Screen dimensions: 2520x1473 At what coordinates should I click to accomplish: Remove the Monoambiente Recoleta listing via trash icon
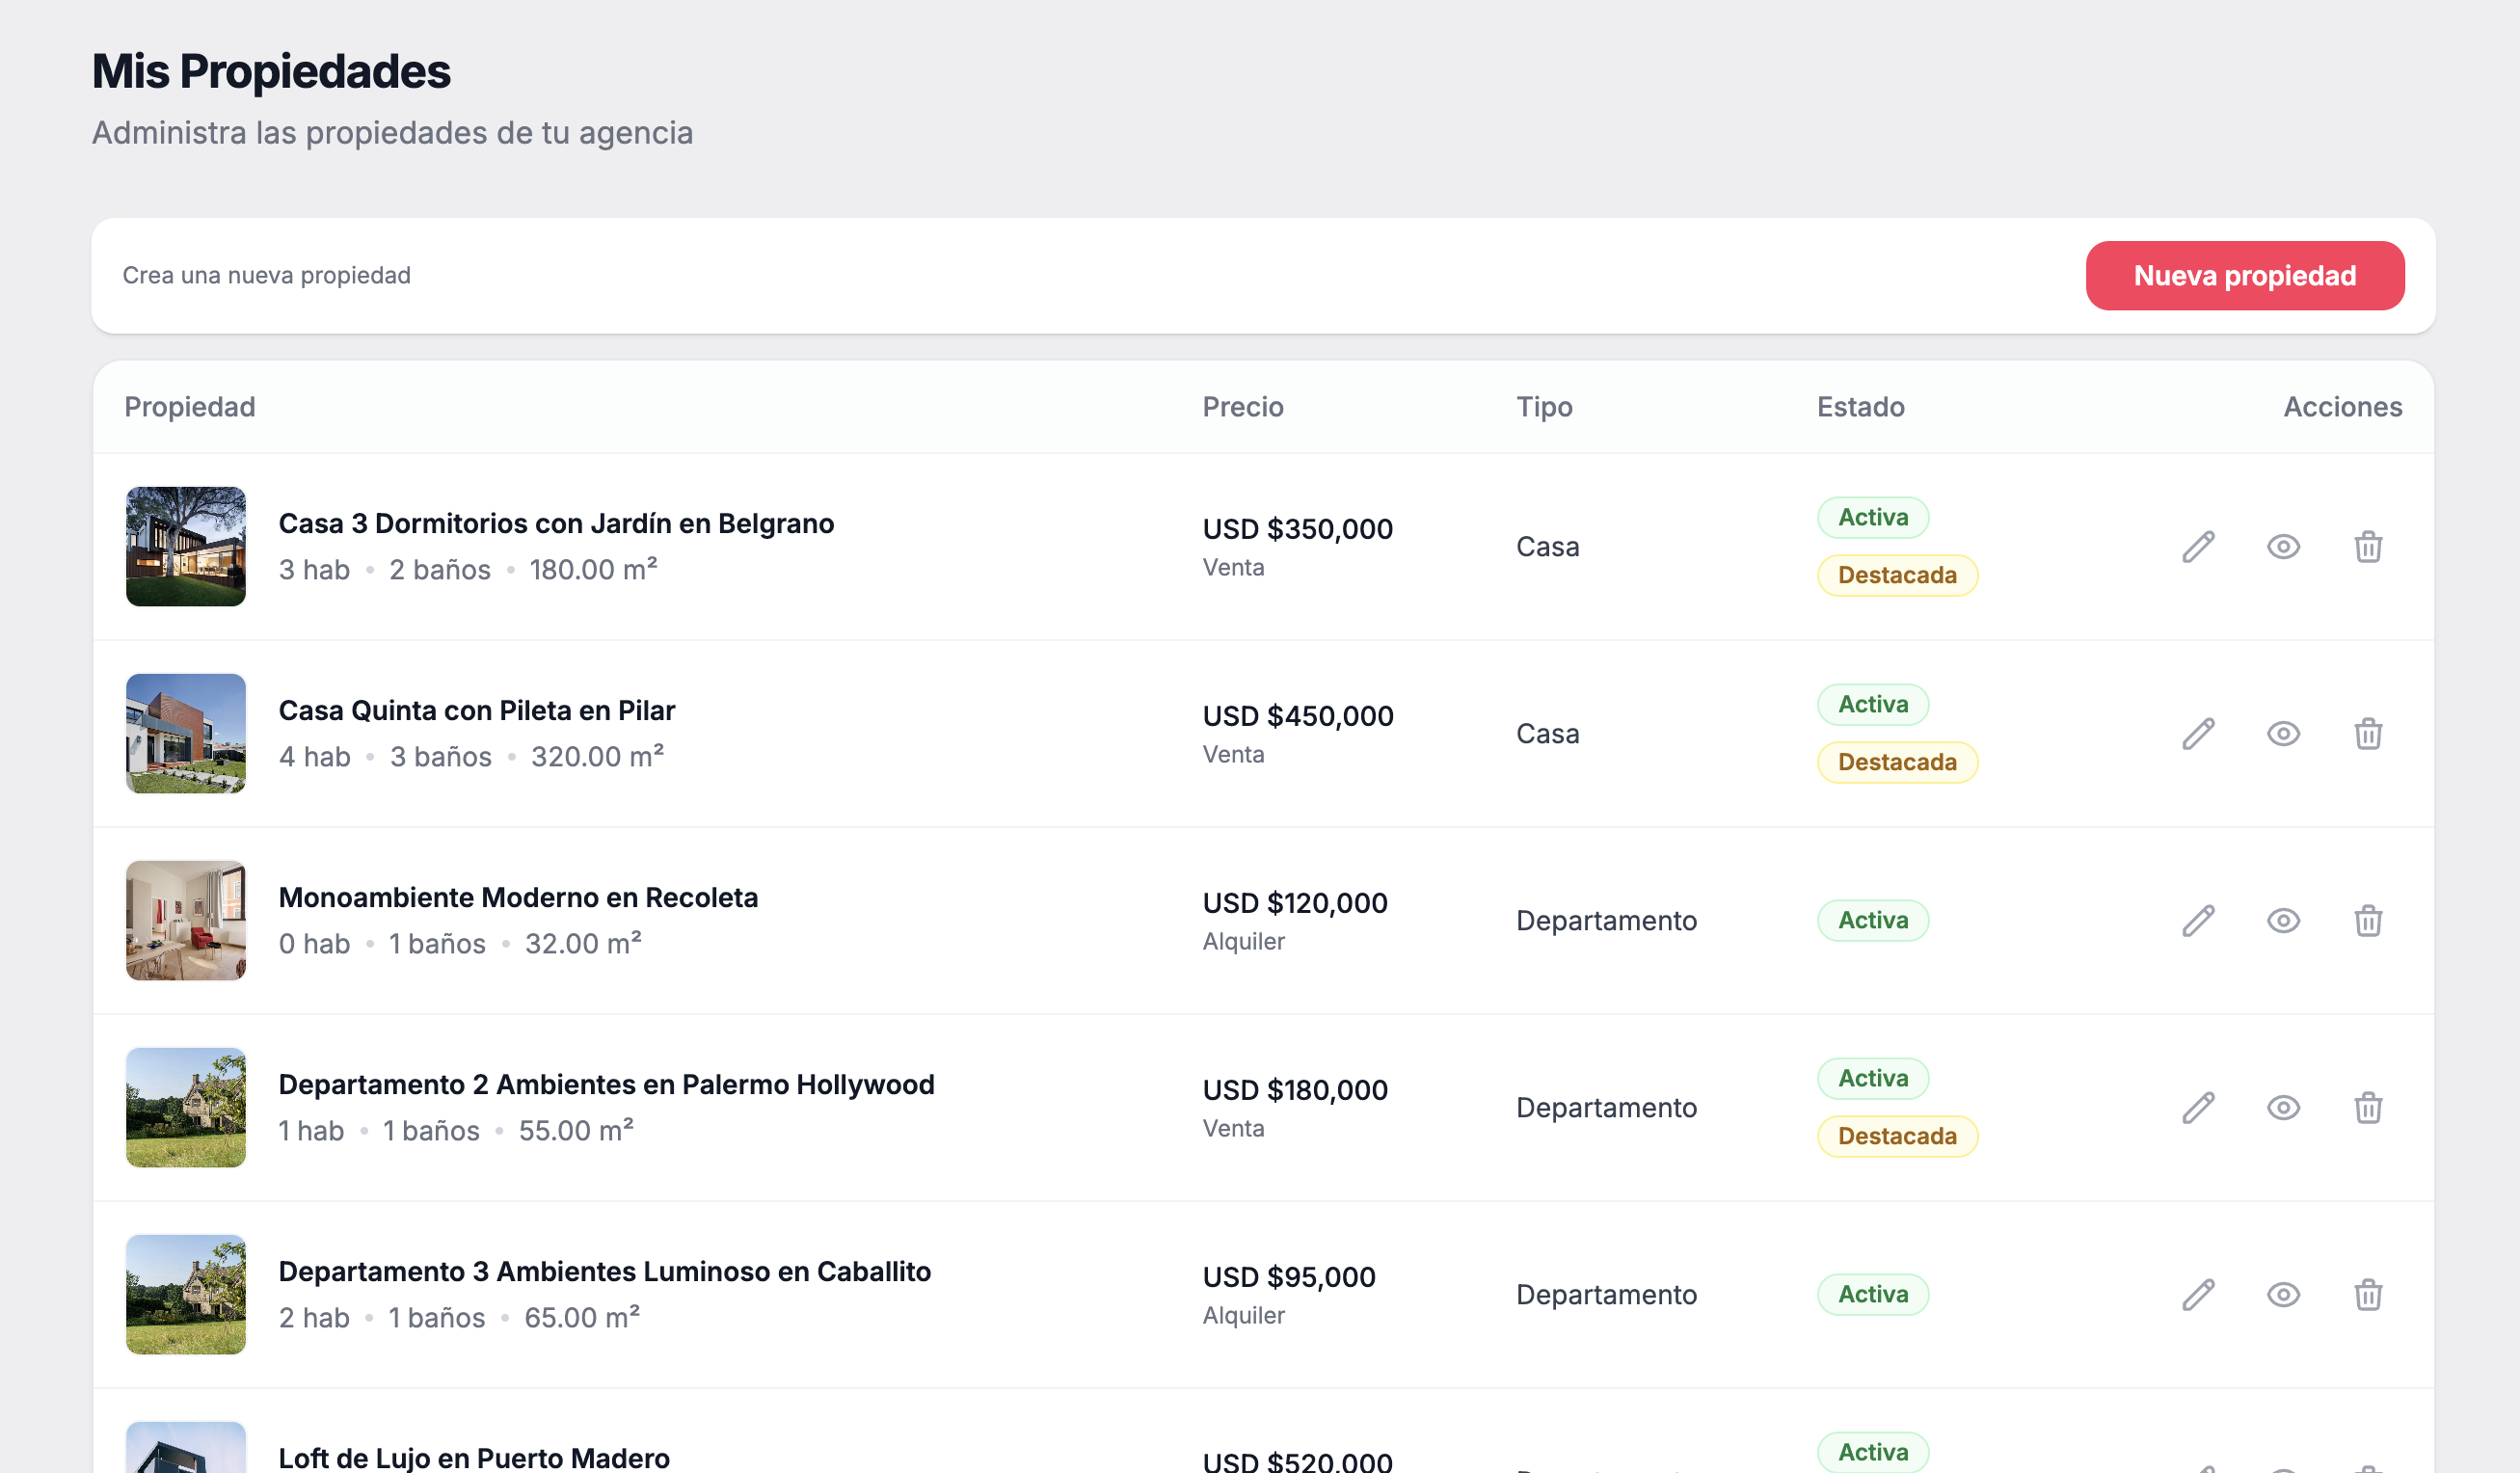coord(2368,921)
